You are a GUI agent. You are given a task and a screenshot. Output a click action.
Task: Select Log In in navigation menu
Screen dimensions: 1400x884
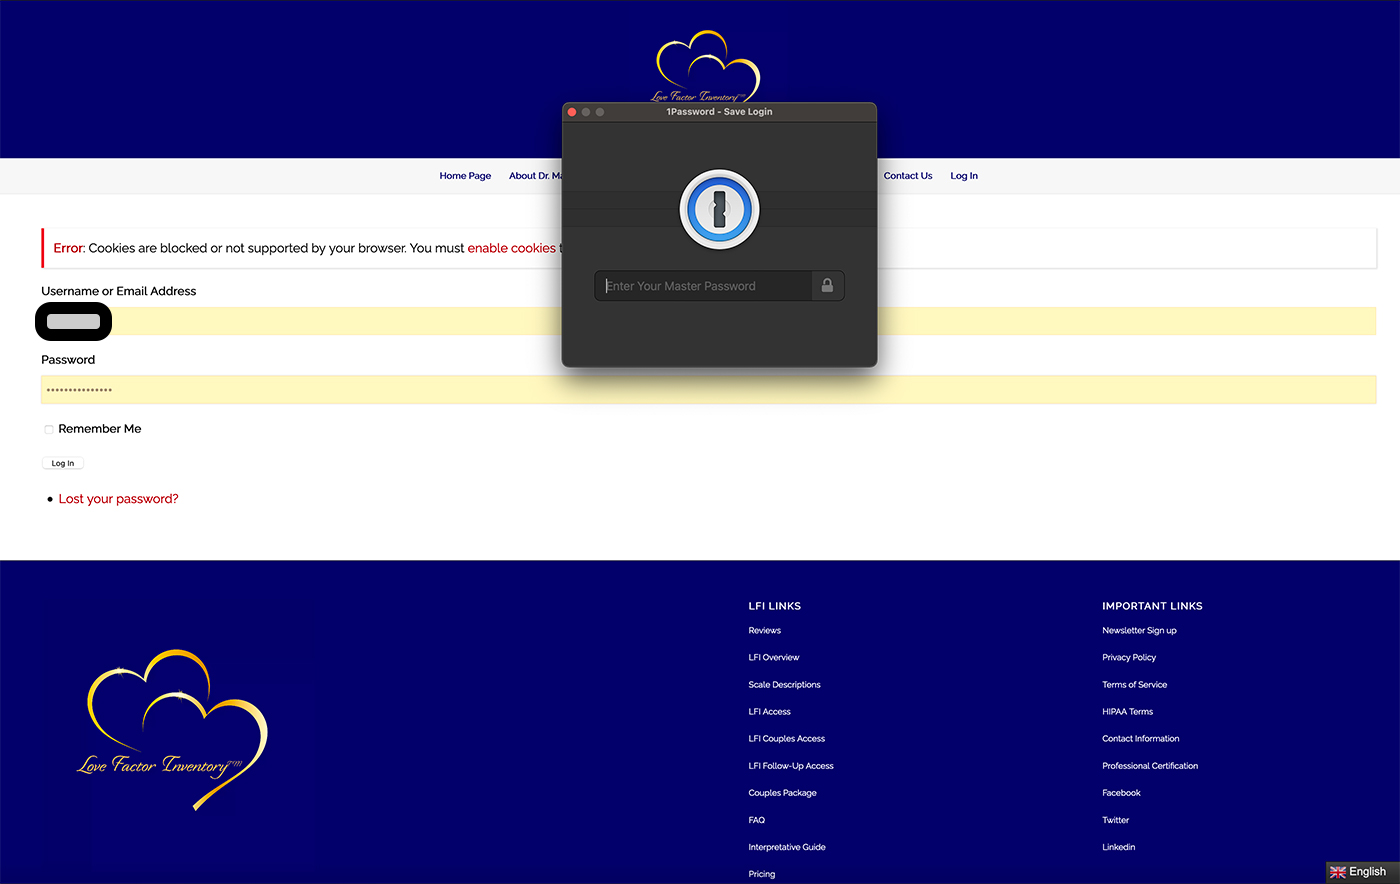point(964,176)
